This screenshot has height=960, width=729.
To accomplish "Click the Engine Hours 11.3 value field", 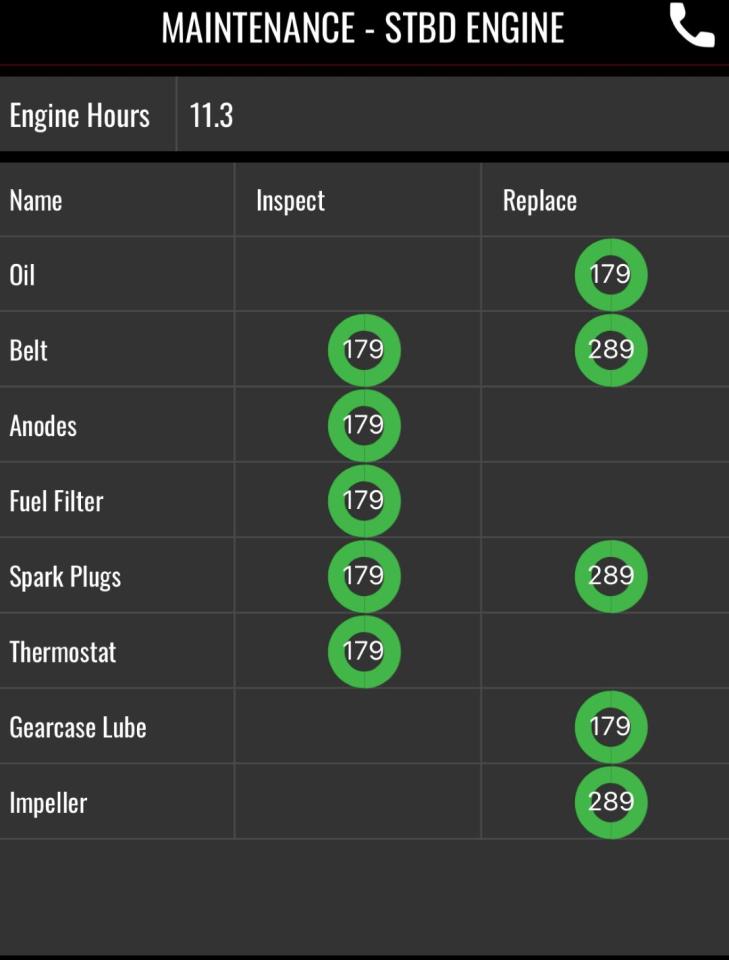I will (453, 114).
